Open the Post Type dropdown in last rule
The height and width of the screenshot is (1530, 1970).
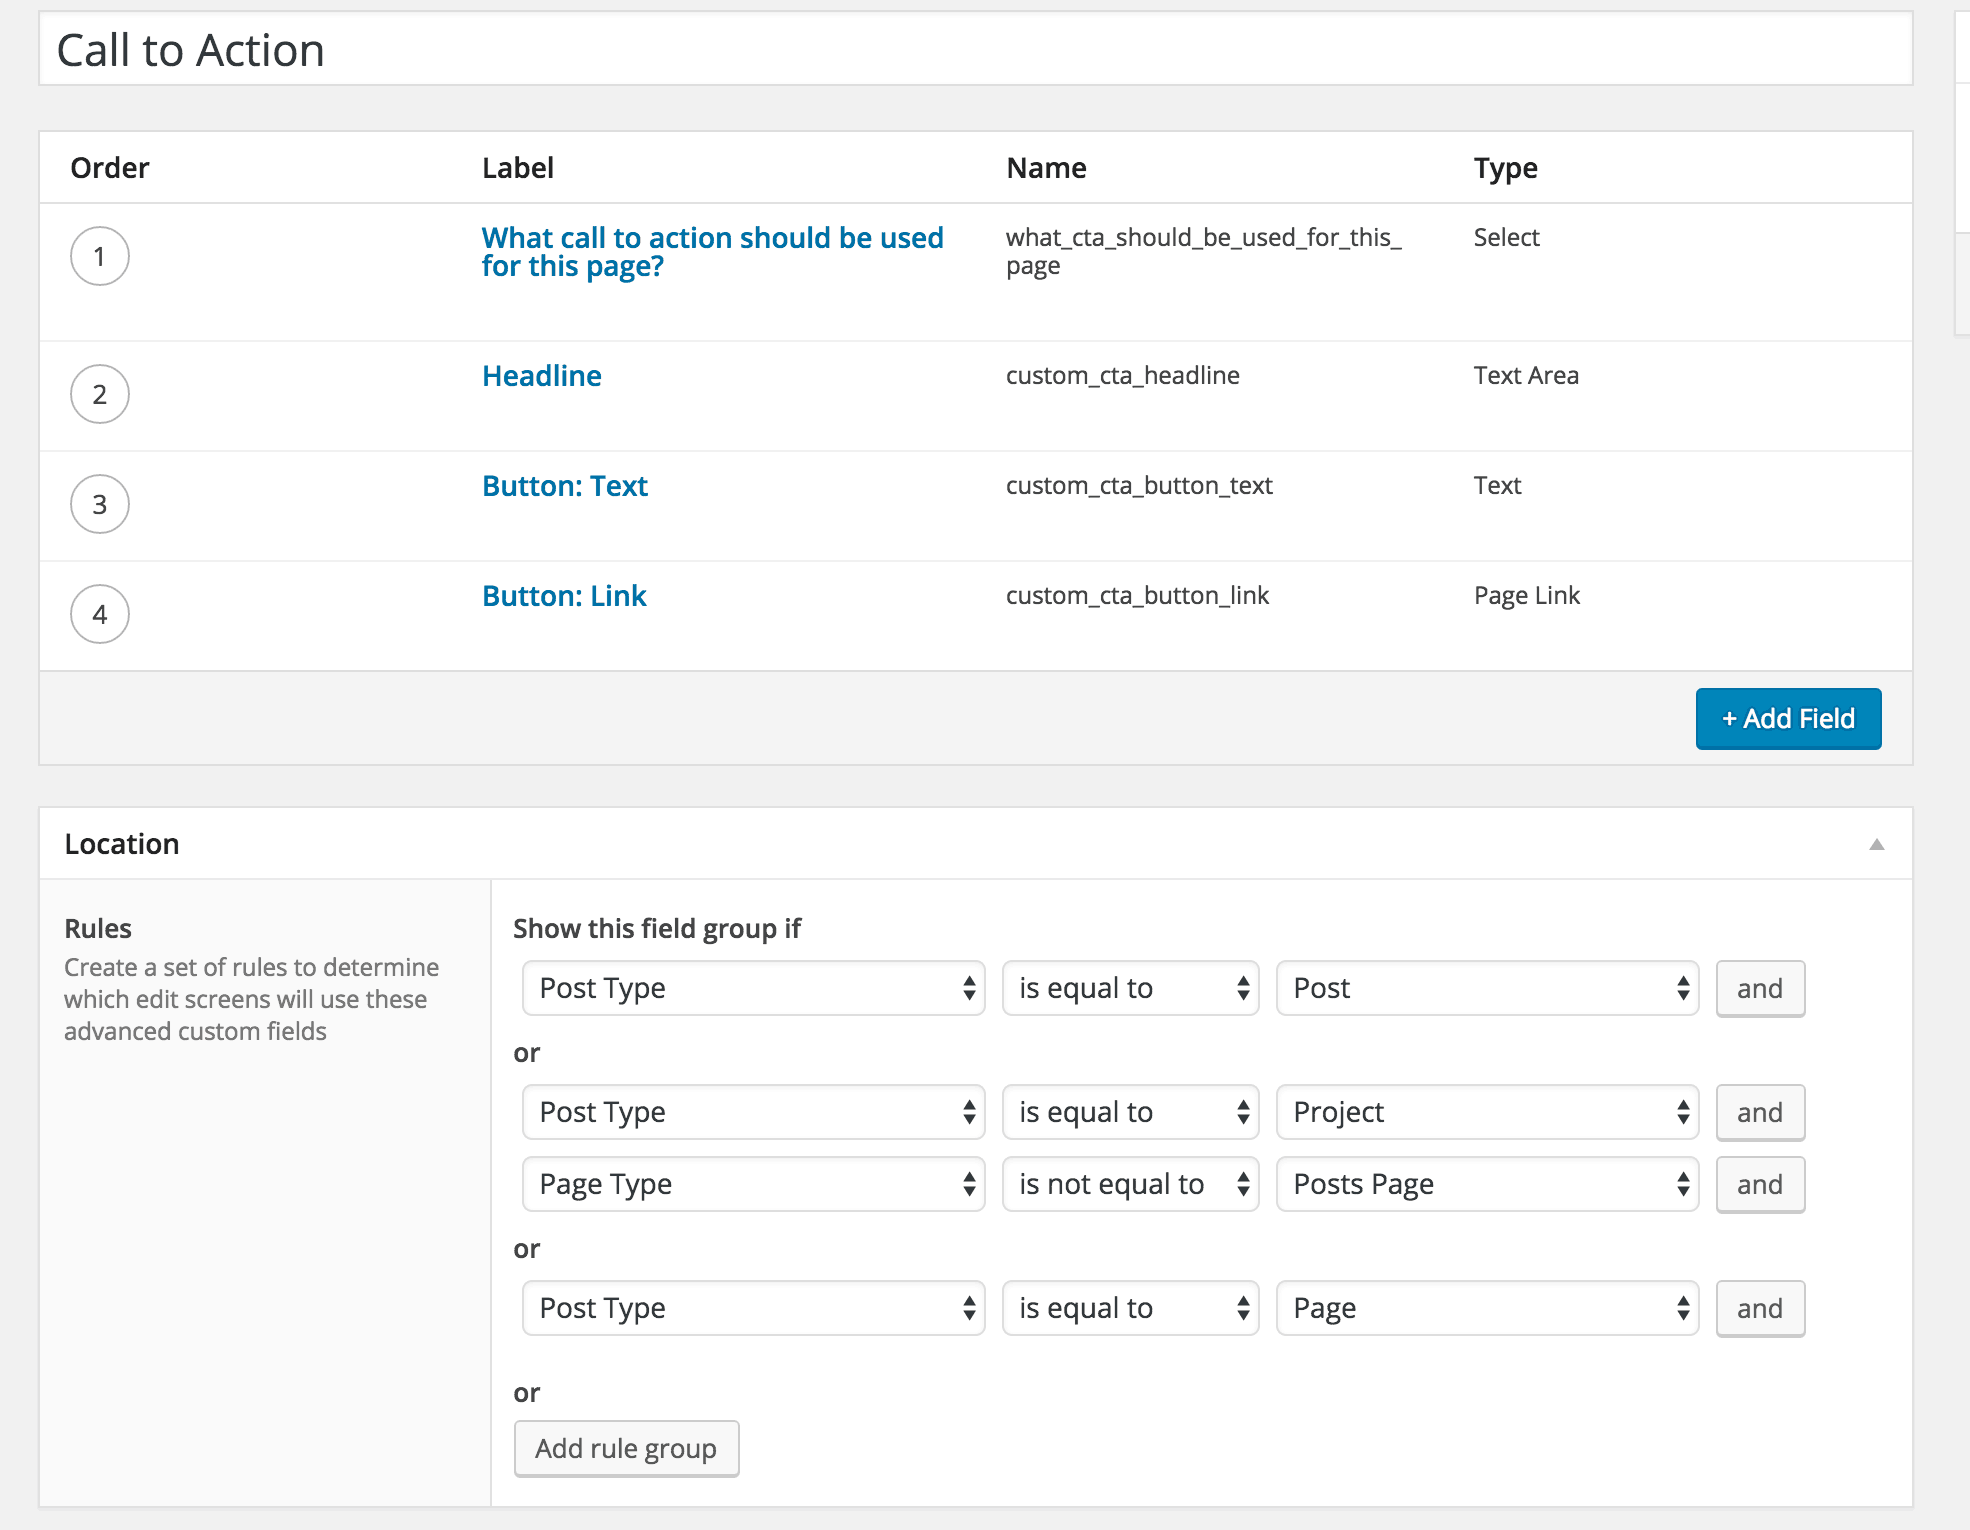[x=751, y=1308]
